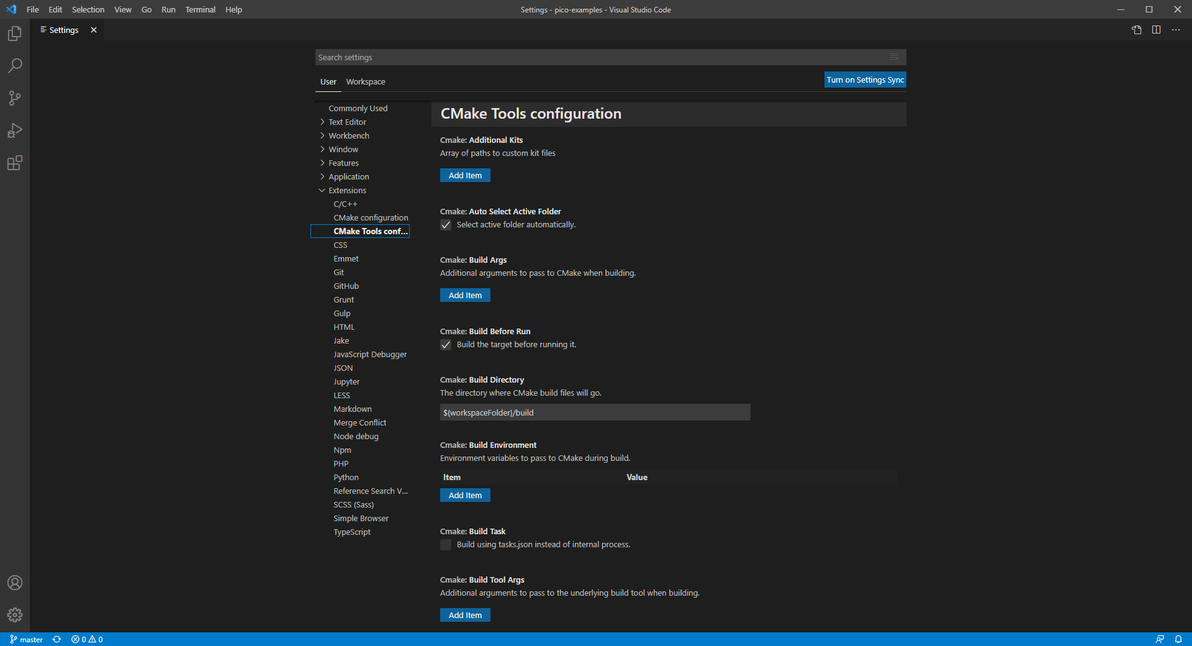
Task: Click Turn on Settings Sync button
Action: (865, 80)
